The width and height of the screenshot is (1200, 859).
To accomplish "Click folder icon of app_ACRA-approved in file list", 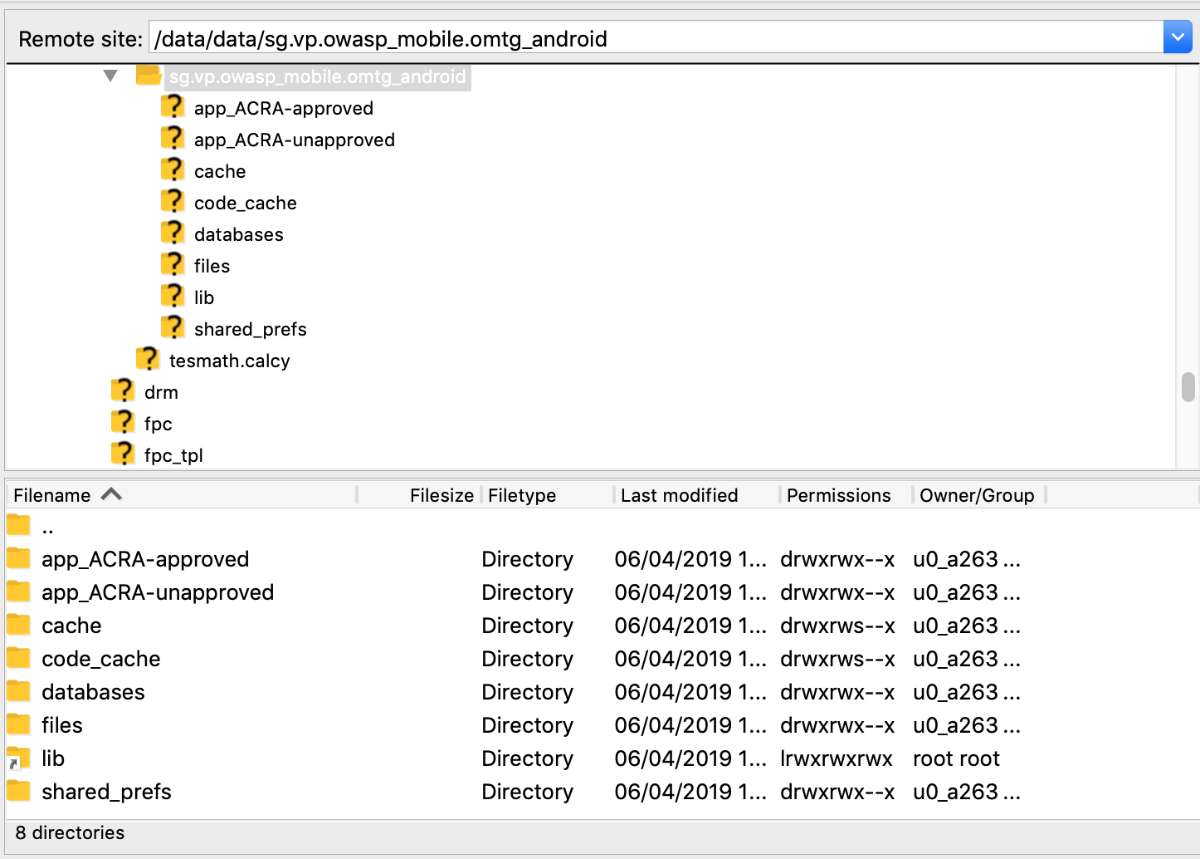I will [19, 559].
